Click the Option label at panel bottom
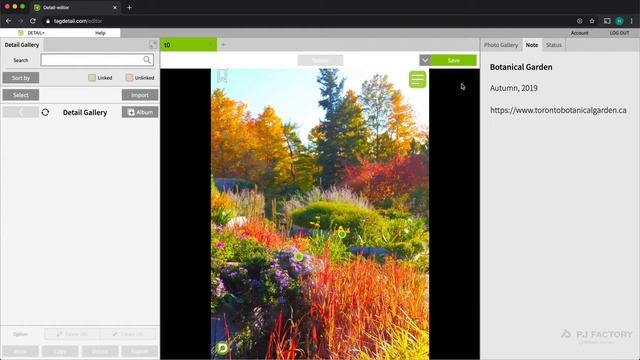The width and height of the screenshot is (640, 360). 20,334
